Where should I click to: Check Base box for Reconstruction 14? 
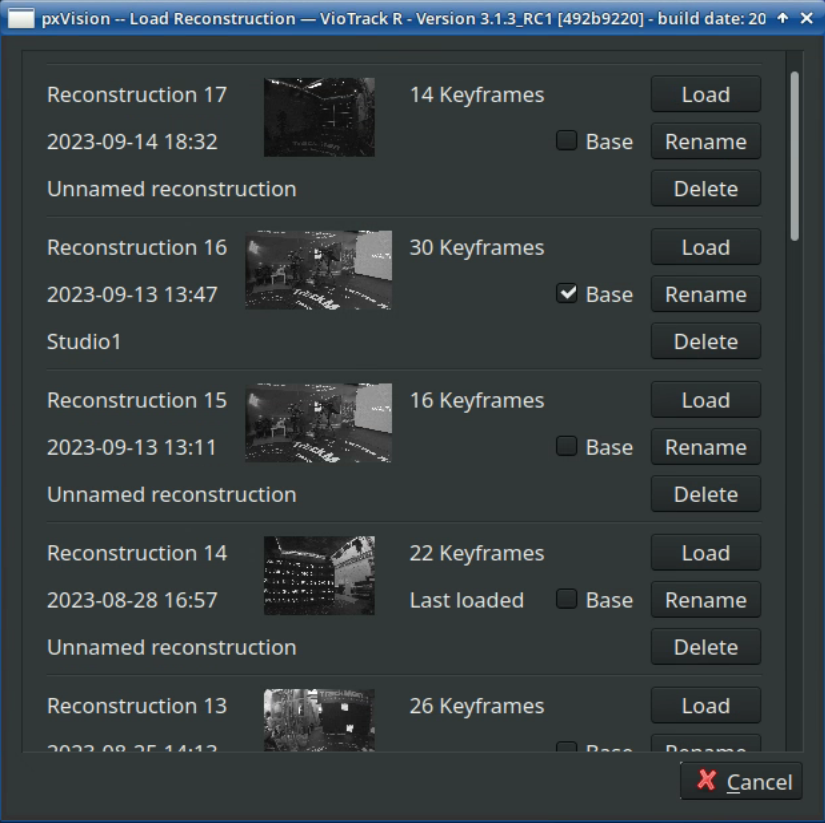click(x=567, y=600)
